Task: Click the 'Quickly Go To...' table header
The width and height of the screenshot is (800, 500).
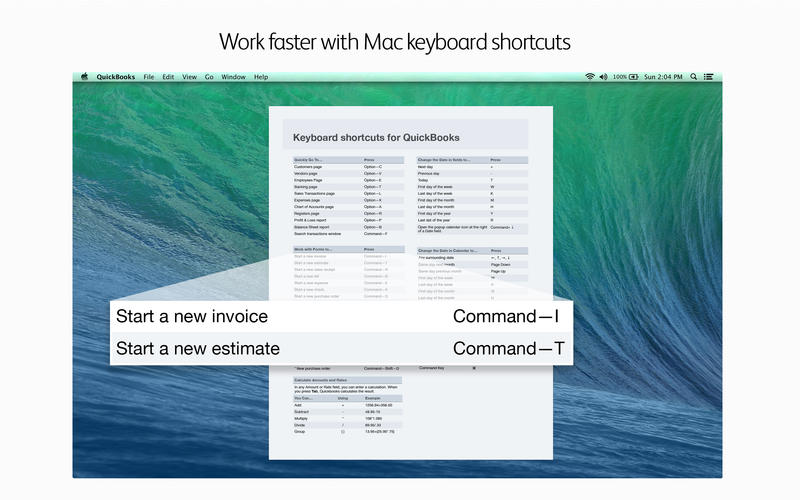Action: point(348,160)
